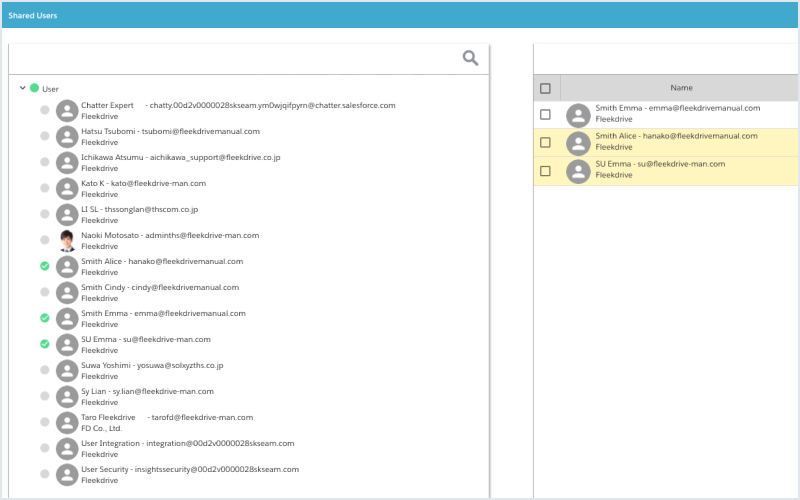Viewport: 800px width, 500px height.
Task: Focus the user search input field
Action: tap(235, 59)
